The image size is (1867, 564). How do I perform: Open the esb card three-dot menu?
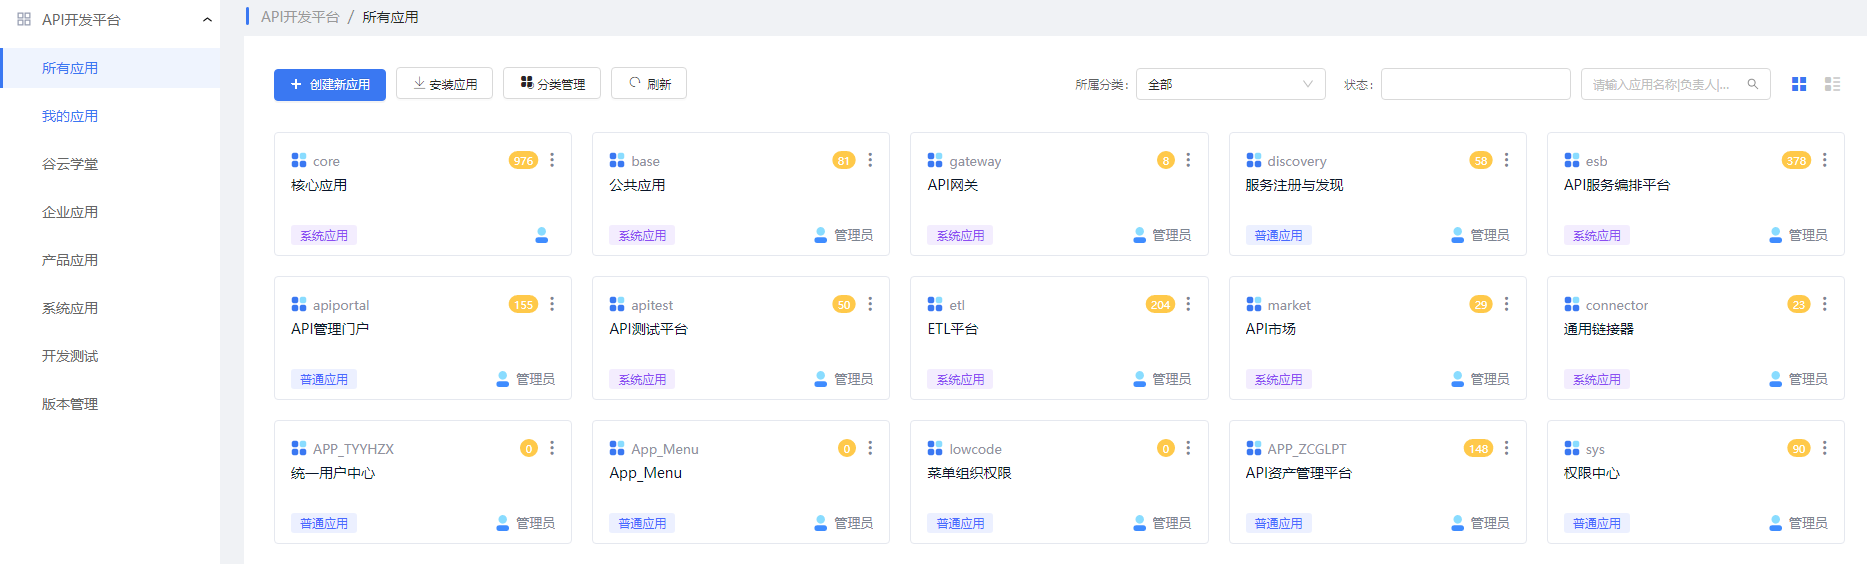1824,160
